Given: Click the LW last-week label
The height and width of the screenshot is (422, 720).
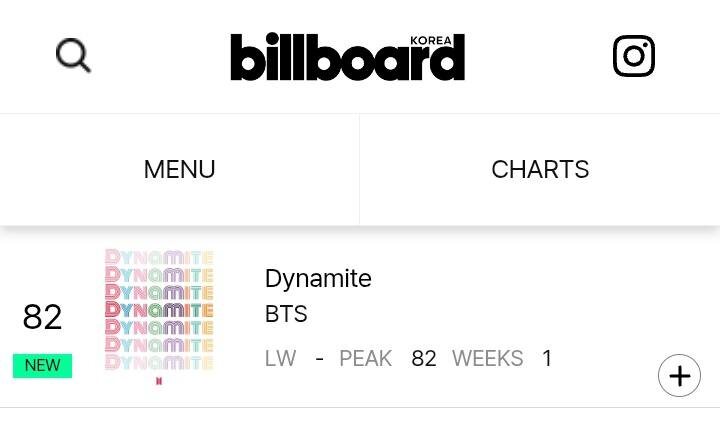Looking at the screenshot, I should point(281,358).
